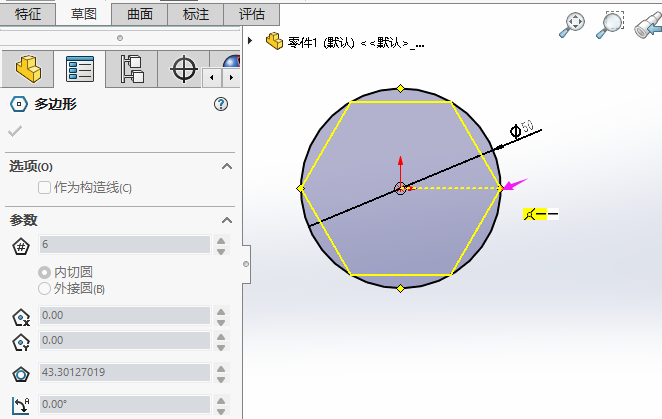This screenshot has height=419, width=662.
Task: Collapse the 参数 section
Action: (x=227, y=220)
